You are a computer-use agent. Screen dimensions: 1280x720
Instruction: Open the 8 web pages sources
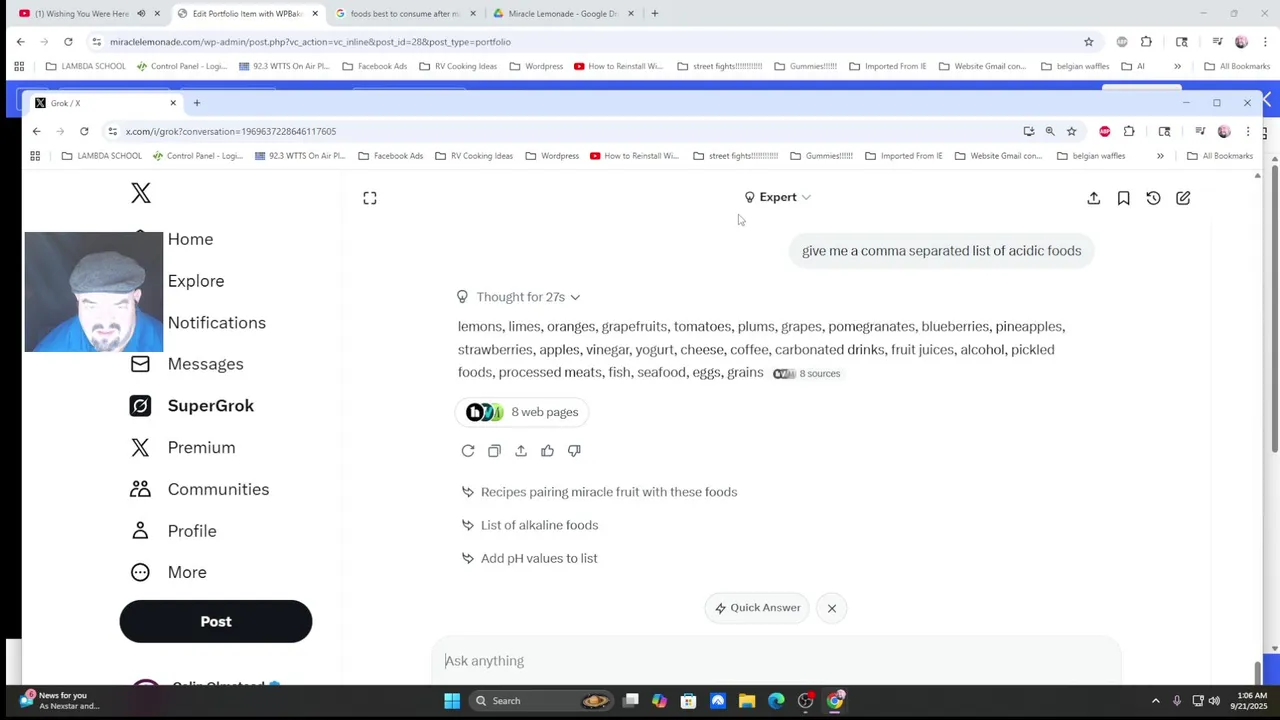523,412
